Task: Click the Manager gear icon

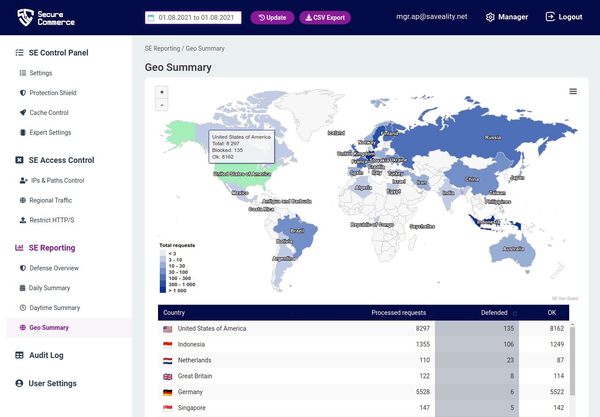Action: click(x=490, y=17)
